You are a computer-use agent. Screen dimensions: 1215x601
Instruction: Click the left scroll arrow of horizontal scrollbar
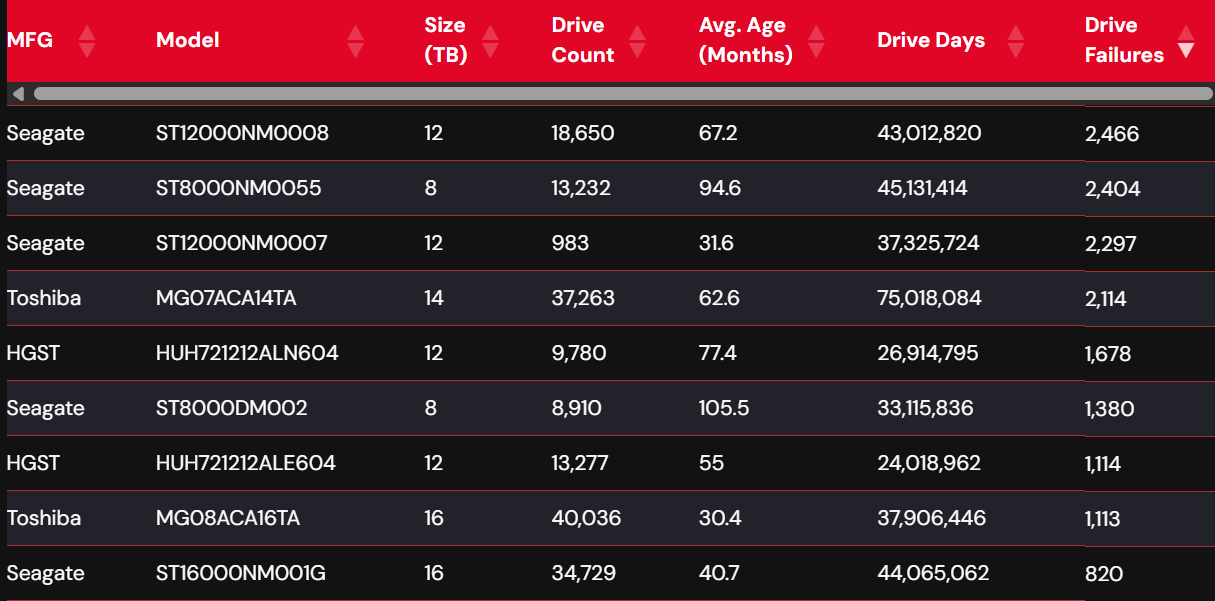point(18,94)
